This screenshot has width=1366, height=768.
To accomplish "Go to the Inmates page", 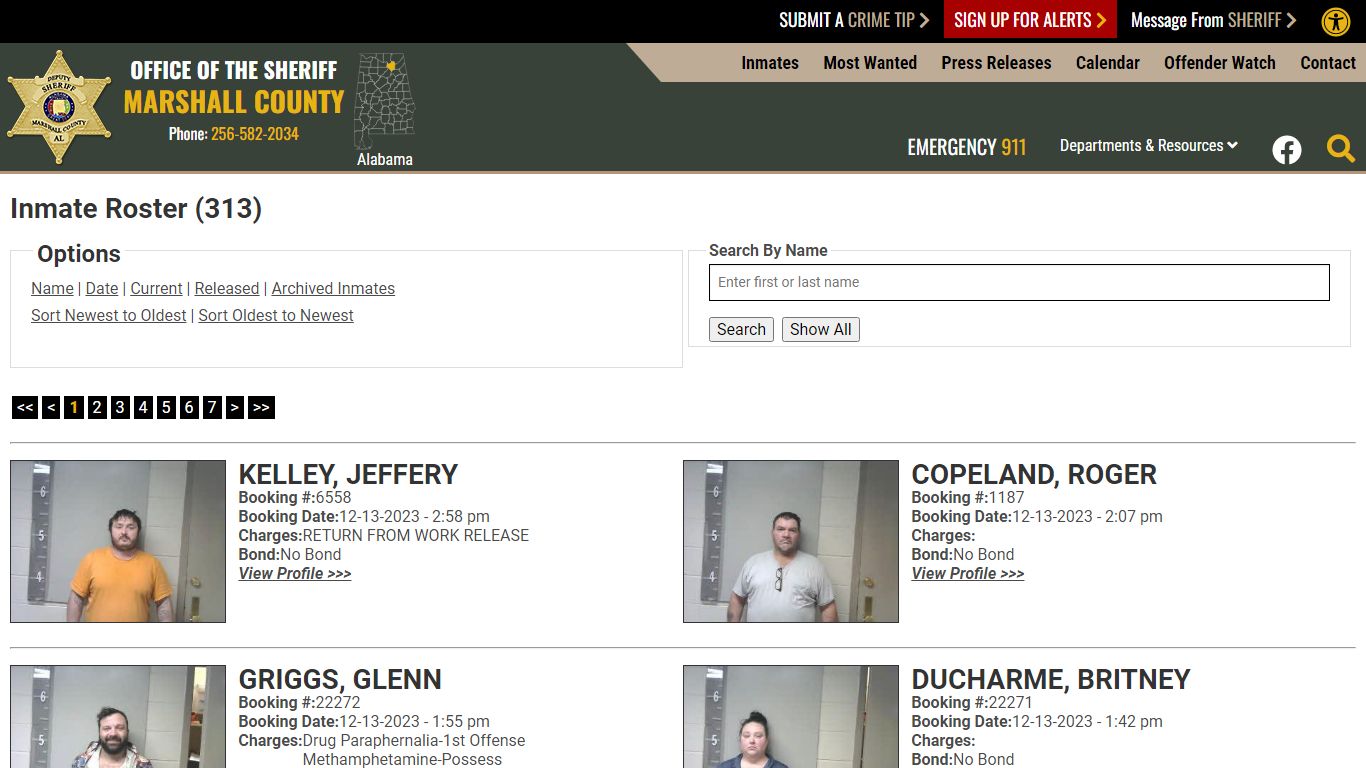I will point(770,62).
